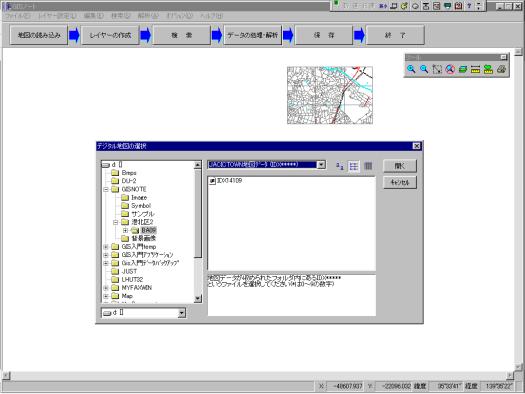Collapse the GISNOTE folder node
525x394 pixels.
click(x=106, y=189)
